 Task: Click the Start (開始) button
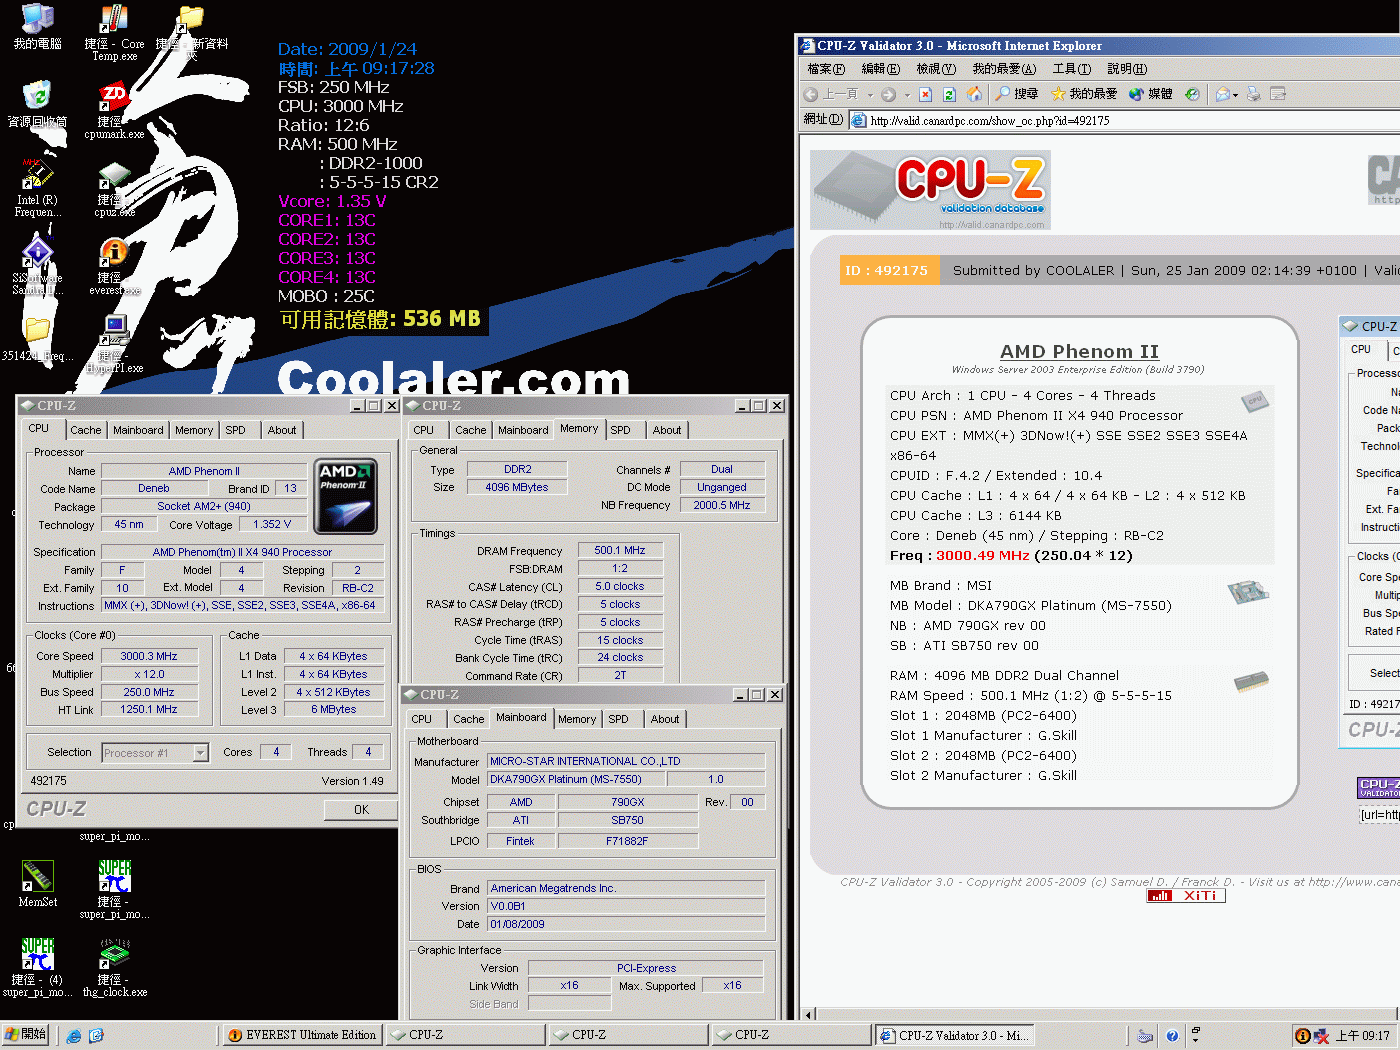coord(26,1035)
